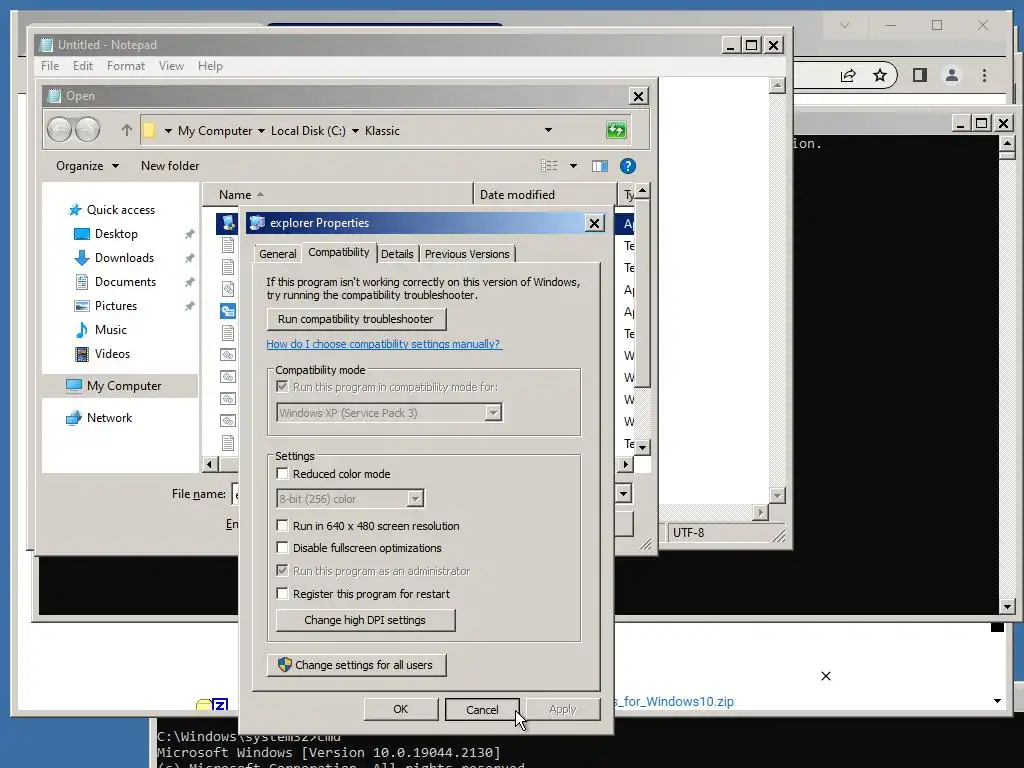Image resolution: width=1024 pixels, height=768 pixels.
Task: Toggle the preview pane icon
Action: [600, 166]
